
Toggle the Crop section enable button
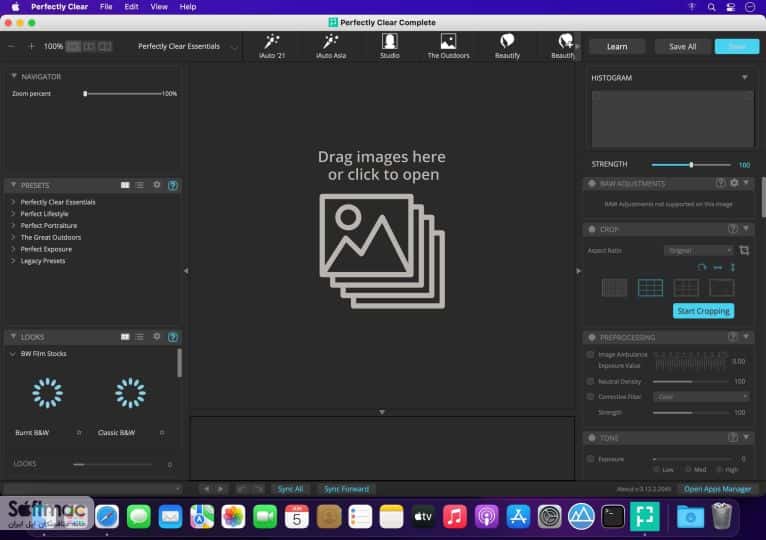click(592, 229)
